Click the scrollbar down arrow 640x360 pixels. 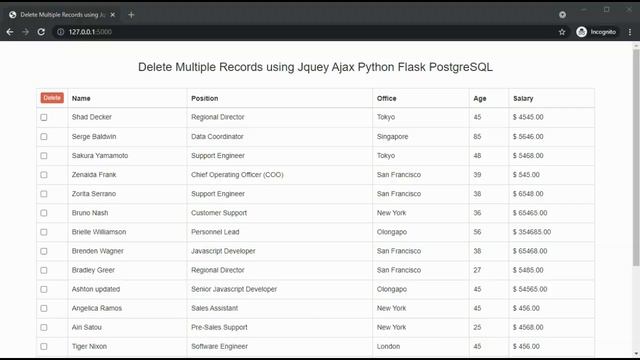[636, 354]
